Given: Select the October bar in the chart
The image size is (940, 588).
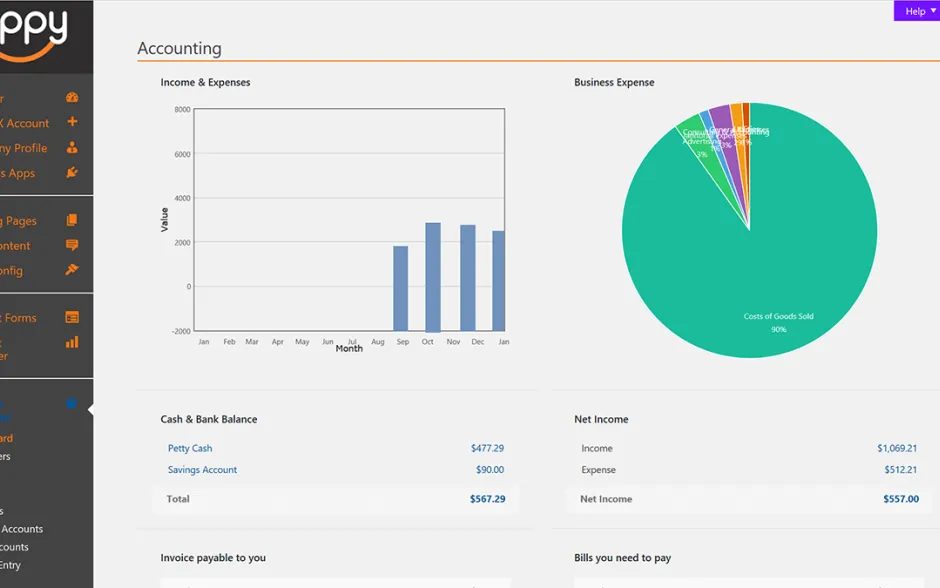Looking at the screenshot, I should point(433,276).
